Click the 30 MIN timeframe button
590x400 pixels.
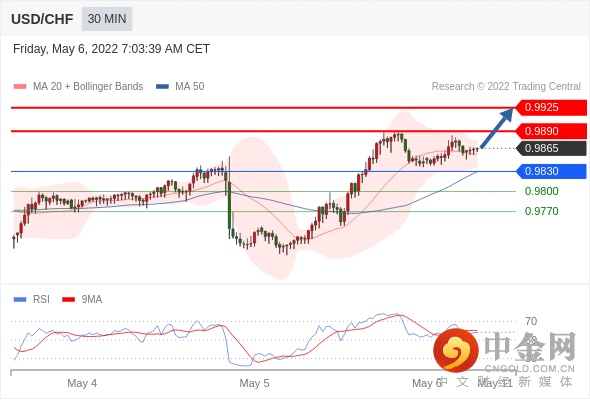[x=107, y=19]
